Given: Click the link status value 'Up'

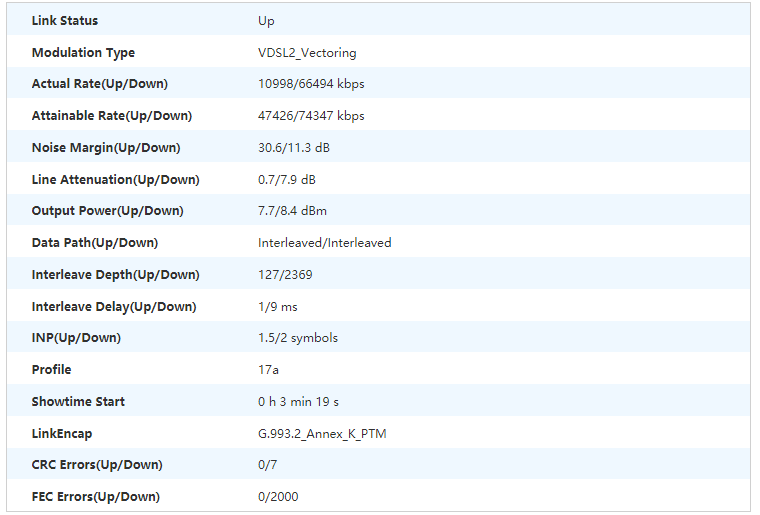Looking at the screenshot, I should (266, 21).
